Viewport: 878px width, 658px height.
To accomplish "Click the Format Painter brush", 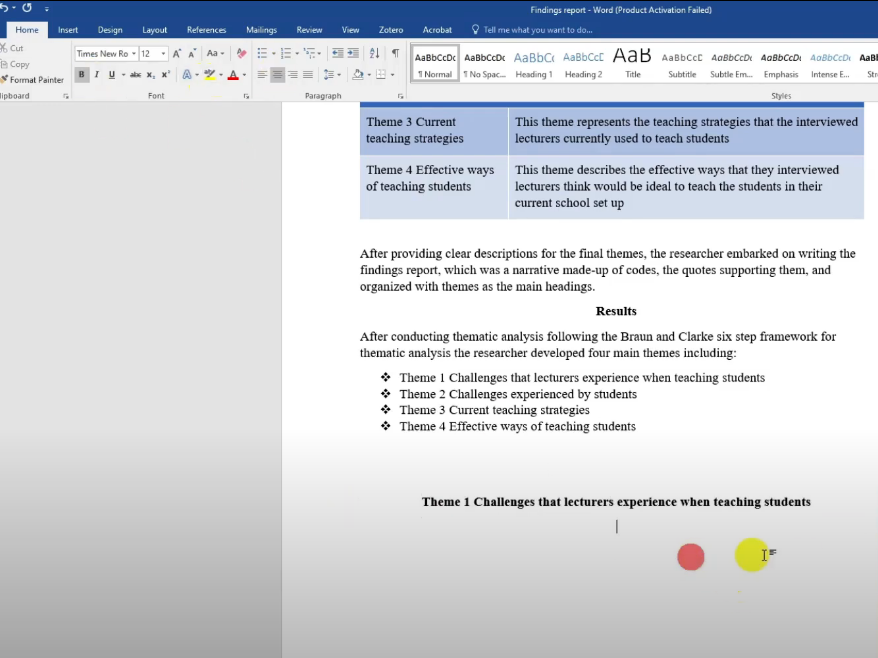I will point(32,80).
